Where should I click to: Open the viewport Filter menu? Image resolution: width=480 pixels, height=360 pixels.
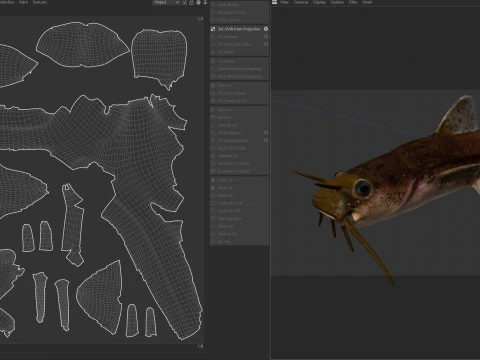tap(353, 2)
